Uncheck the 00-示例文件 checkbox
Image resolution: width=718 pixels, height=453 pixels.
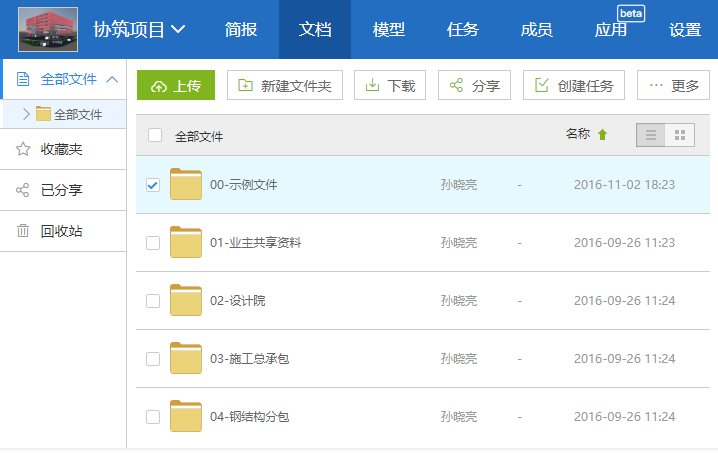[153, 185]
